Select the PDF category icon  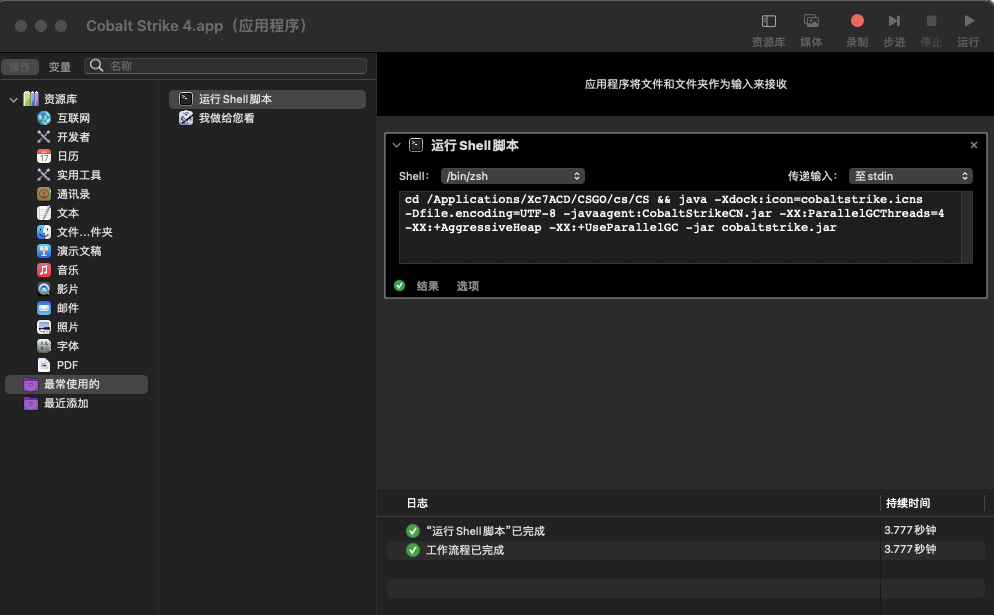[44, 365]
